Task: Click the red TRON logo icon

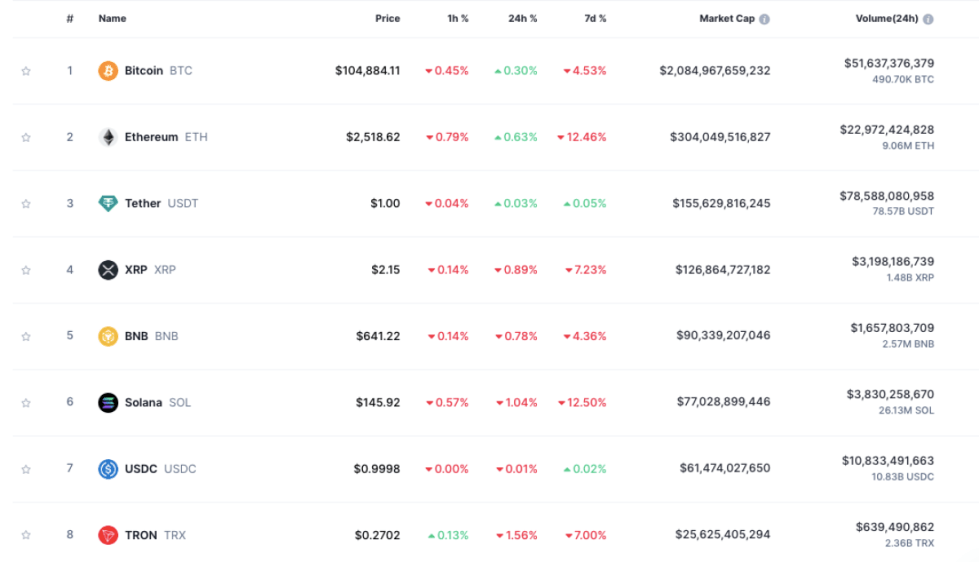Action: pyautogui.click(x=108, y=535)
